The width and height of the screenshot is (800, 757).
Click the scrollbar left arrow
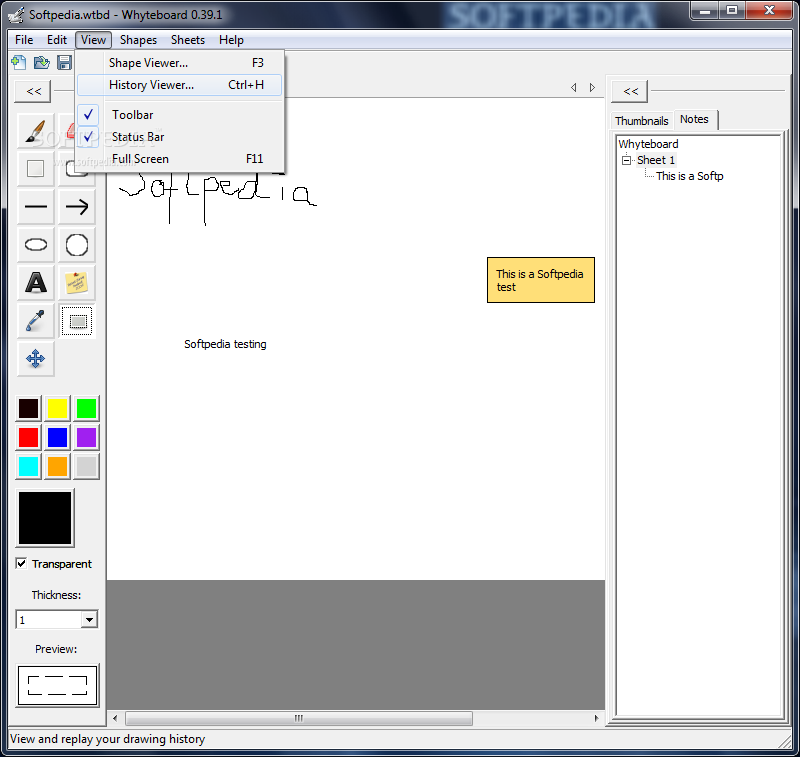click(x=115, y=718)
